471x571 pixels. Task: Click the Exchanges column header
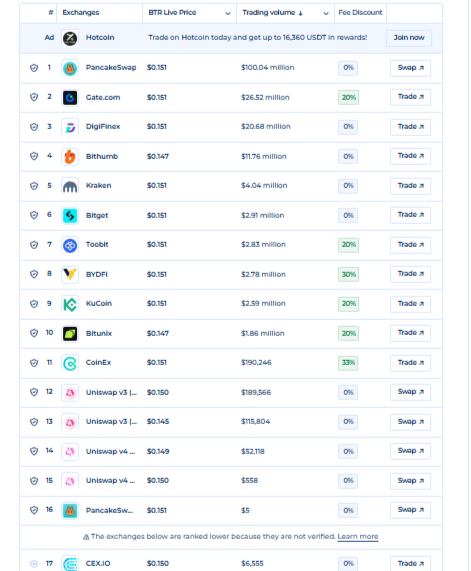point(81,12)
